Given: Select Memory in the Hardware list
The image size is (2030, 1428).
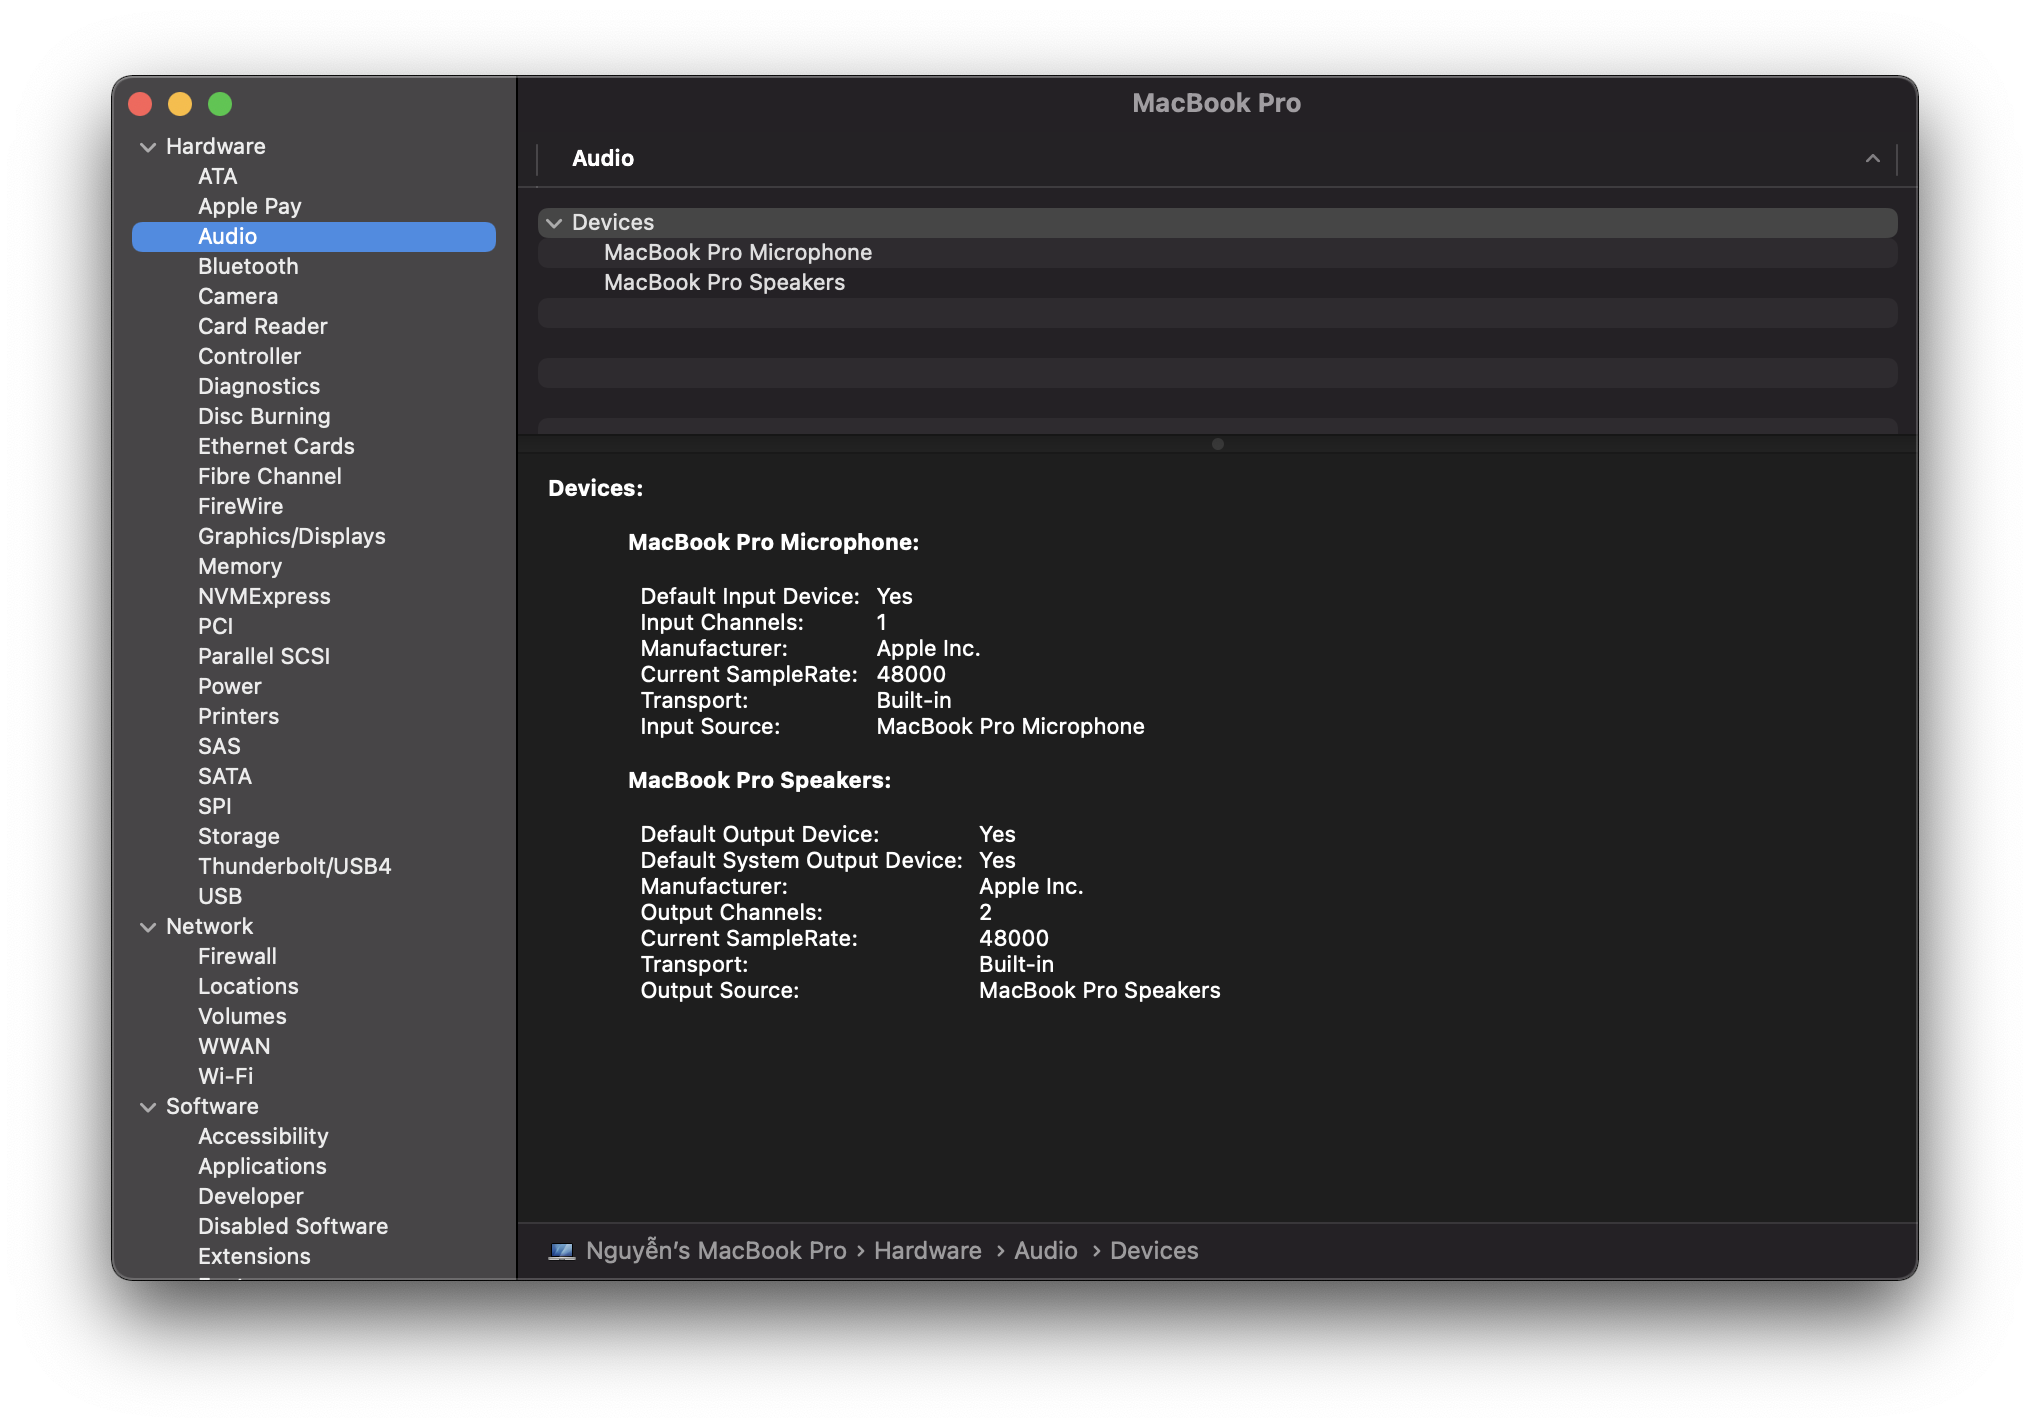Looking at the screenshot, I should [240, 567].
